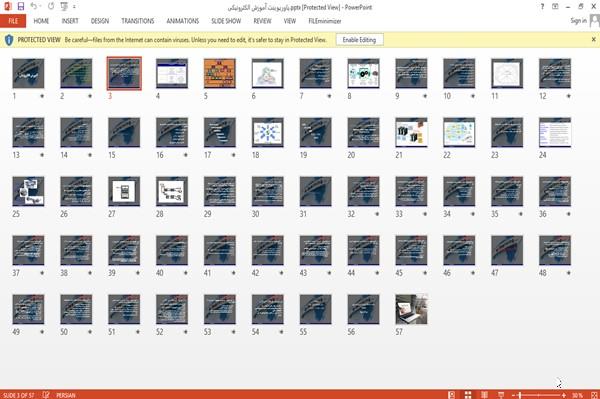
Task: Preview transition star under slide 2
Action: [x=90, y=96]
